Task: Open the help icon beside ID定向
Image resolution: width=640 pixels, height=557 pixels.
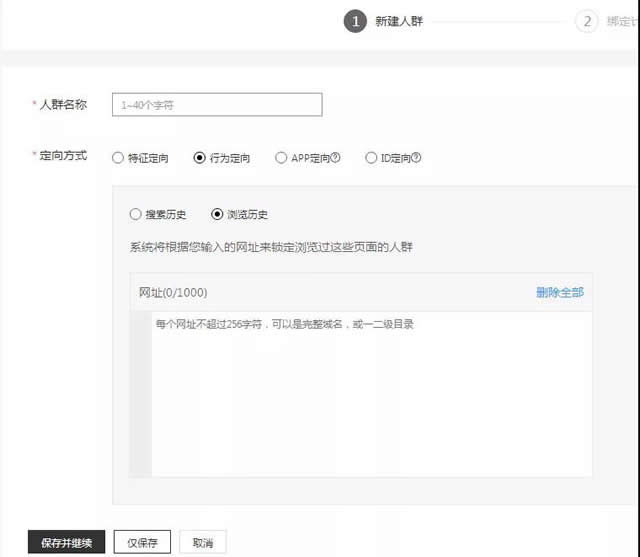Action: tap(416, 158)
